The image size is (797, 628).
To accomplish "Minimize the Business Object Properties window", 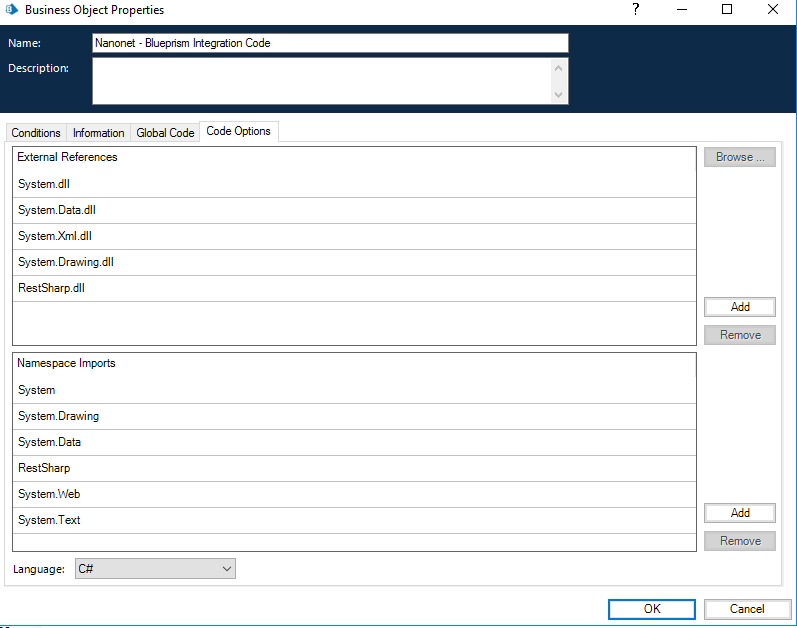I will 682,9.
